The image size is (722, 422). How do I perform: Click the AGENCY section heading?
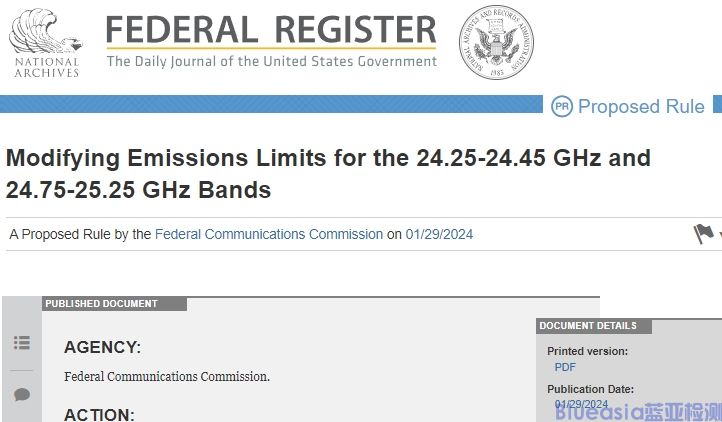(102, 347)
